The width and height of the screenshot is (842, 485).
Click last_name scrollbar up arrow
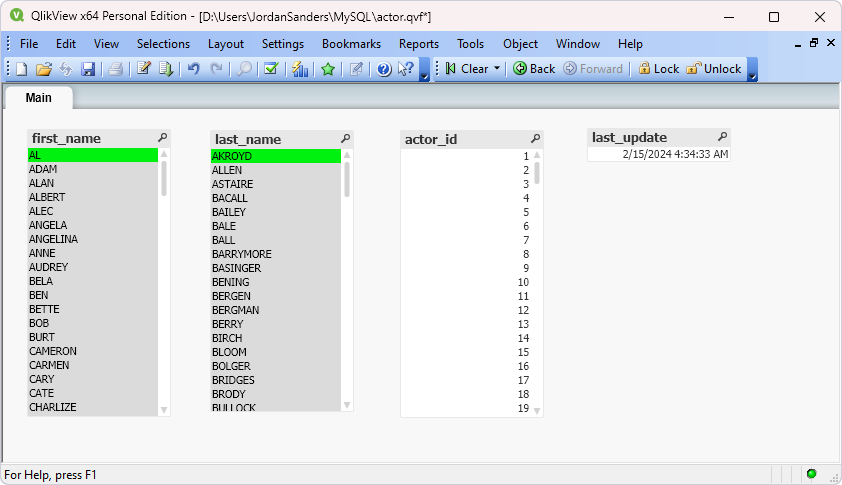[347, 155]
